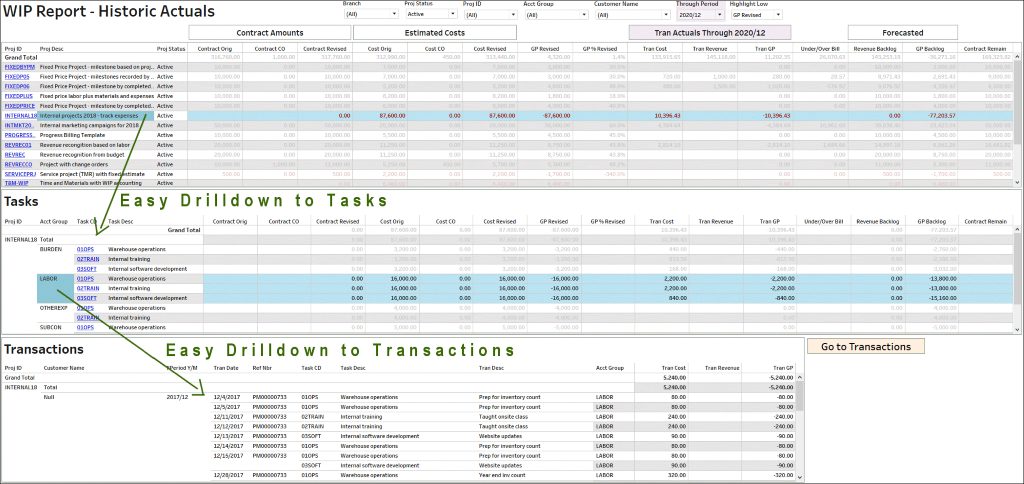
Task: Click the SERVICEPRJ project link
Action: click(19, 174)
